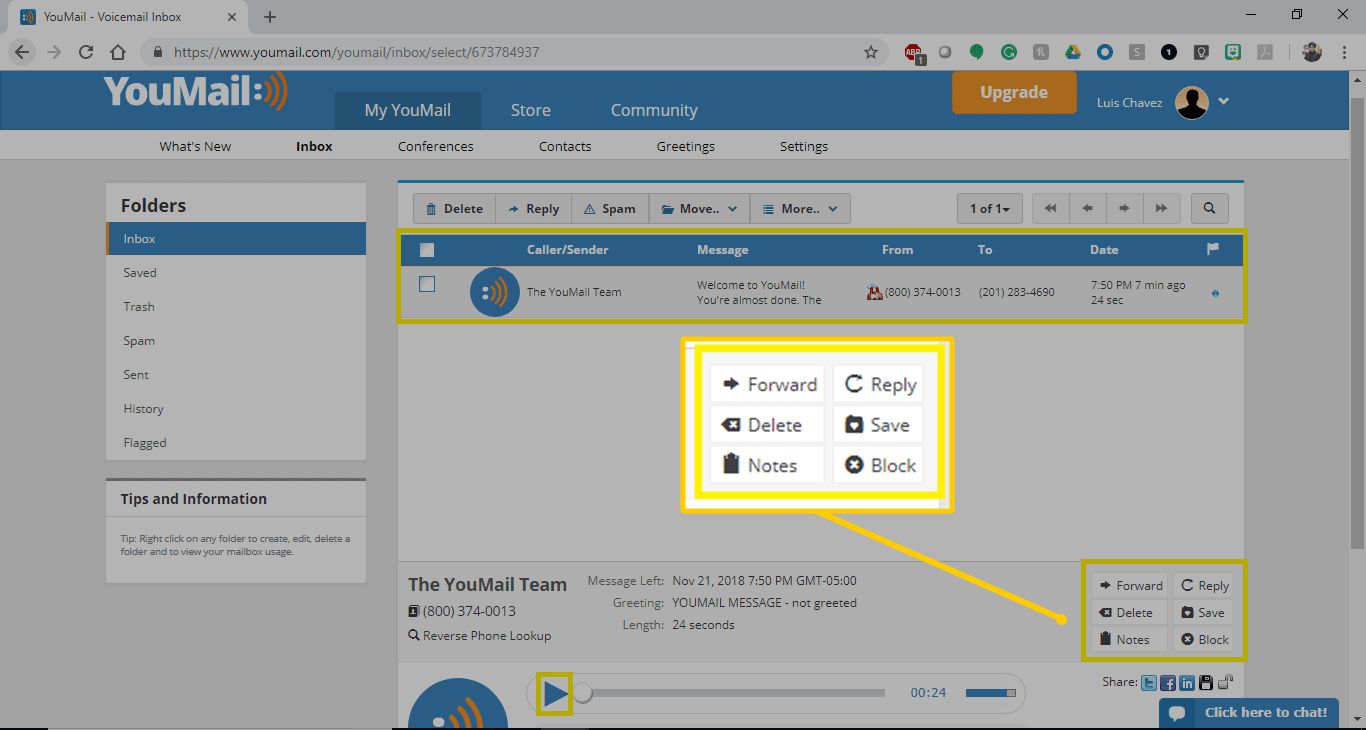
Task: Click the padlock icon next to Share icons
Action: click(1225, 683)
